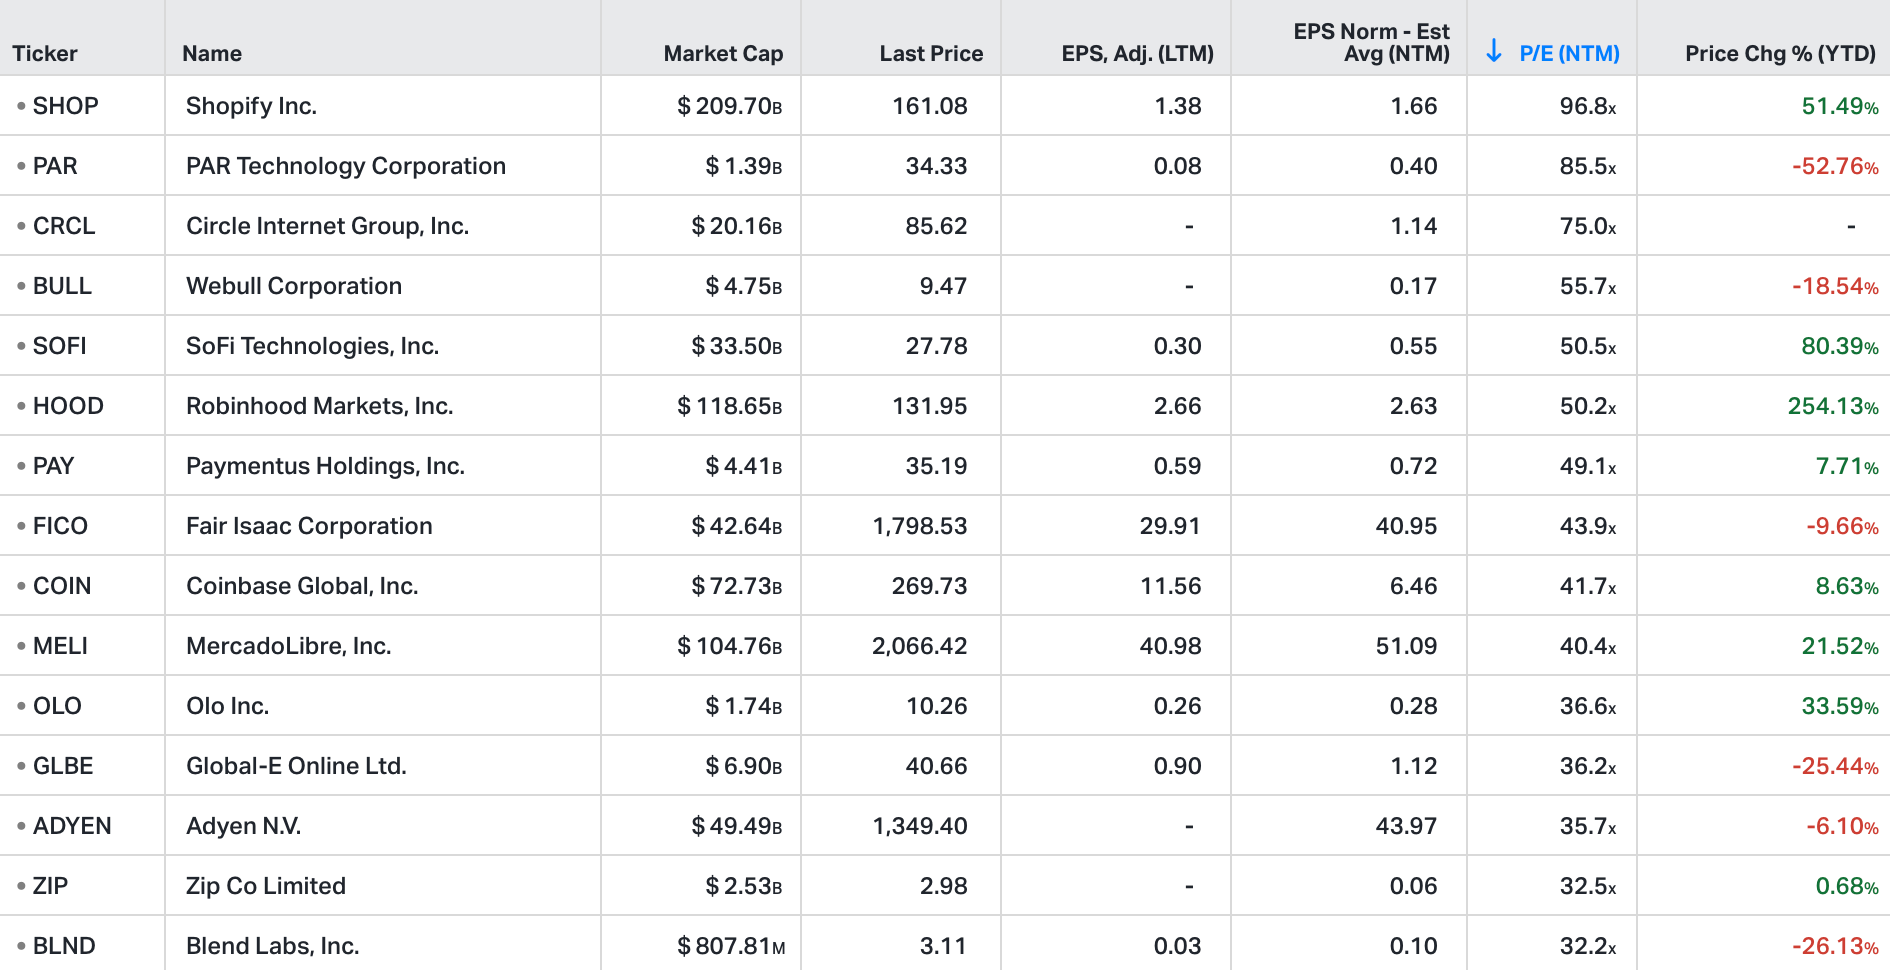This screenshot has width=1890, height=970.
Task: Click the bullet dot beside HOOD ticker
Action: click(21, 405)
